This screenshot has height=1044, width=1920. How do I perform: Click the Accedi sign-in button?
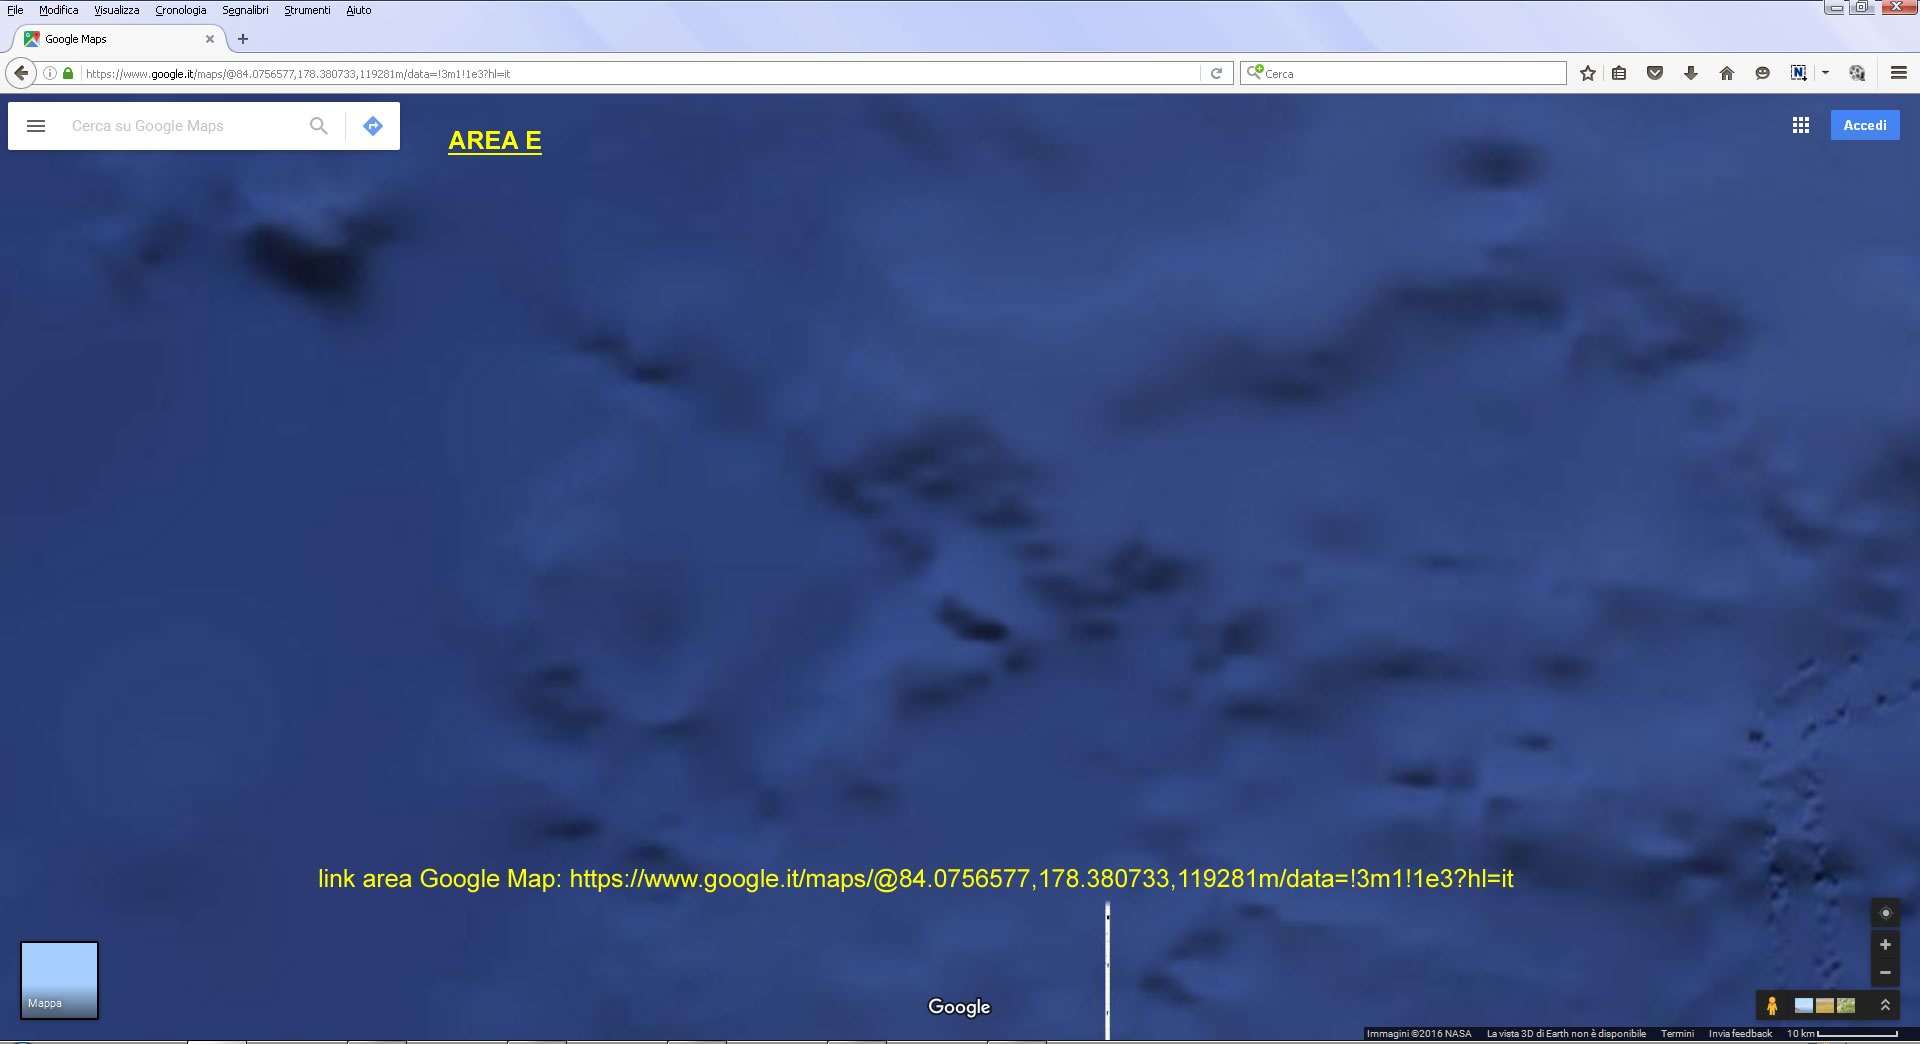click(x=1865, y=125)
